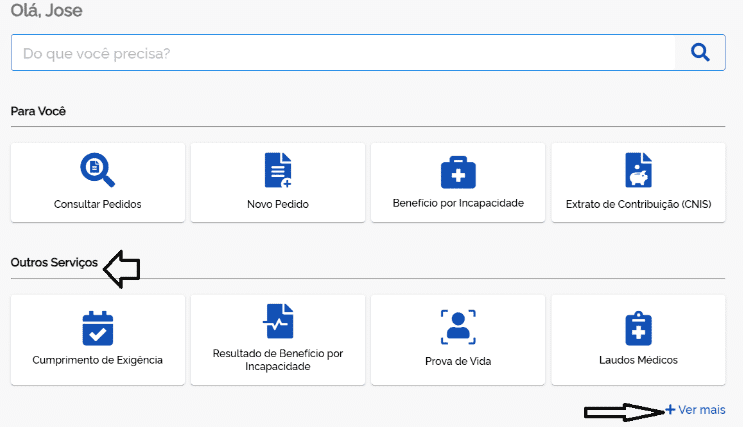This screenshot has height=427, width=743.
Task: Open 'Extrato de Contribuição (CNIS)' label
Action: click(x=638, y=204)
